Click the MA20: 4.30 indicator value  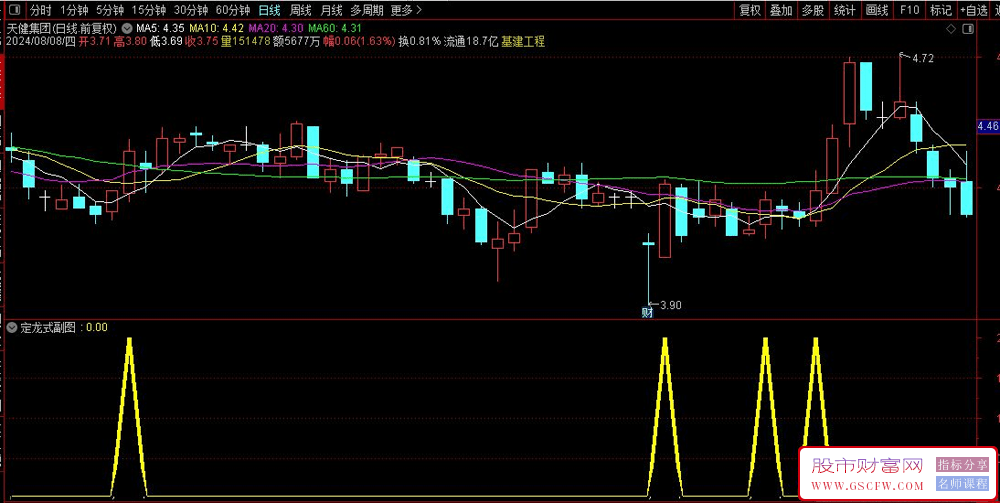pos(276,28)
